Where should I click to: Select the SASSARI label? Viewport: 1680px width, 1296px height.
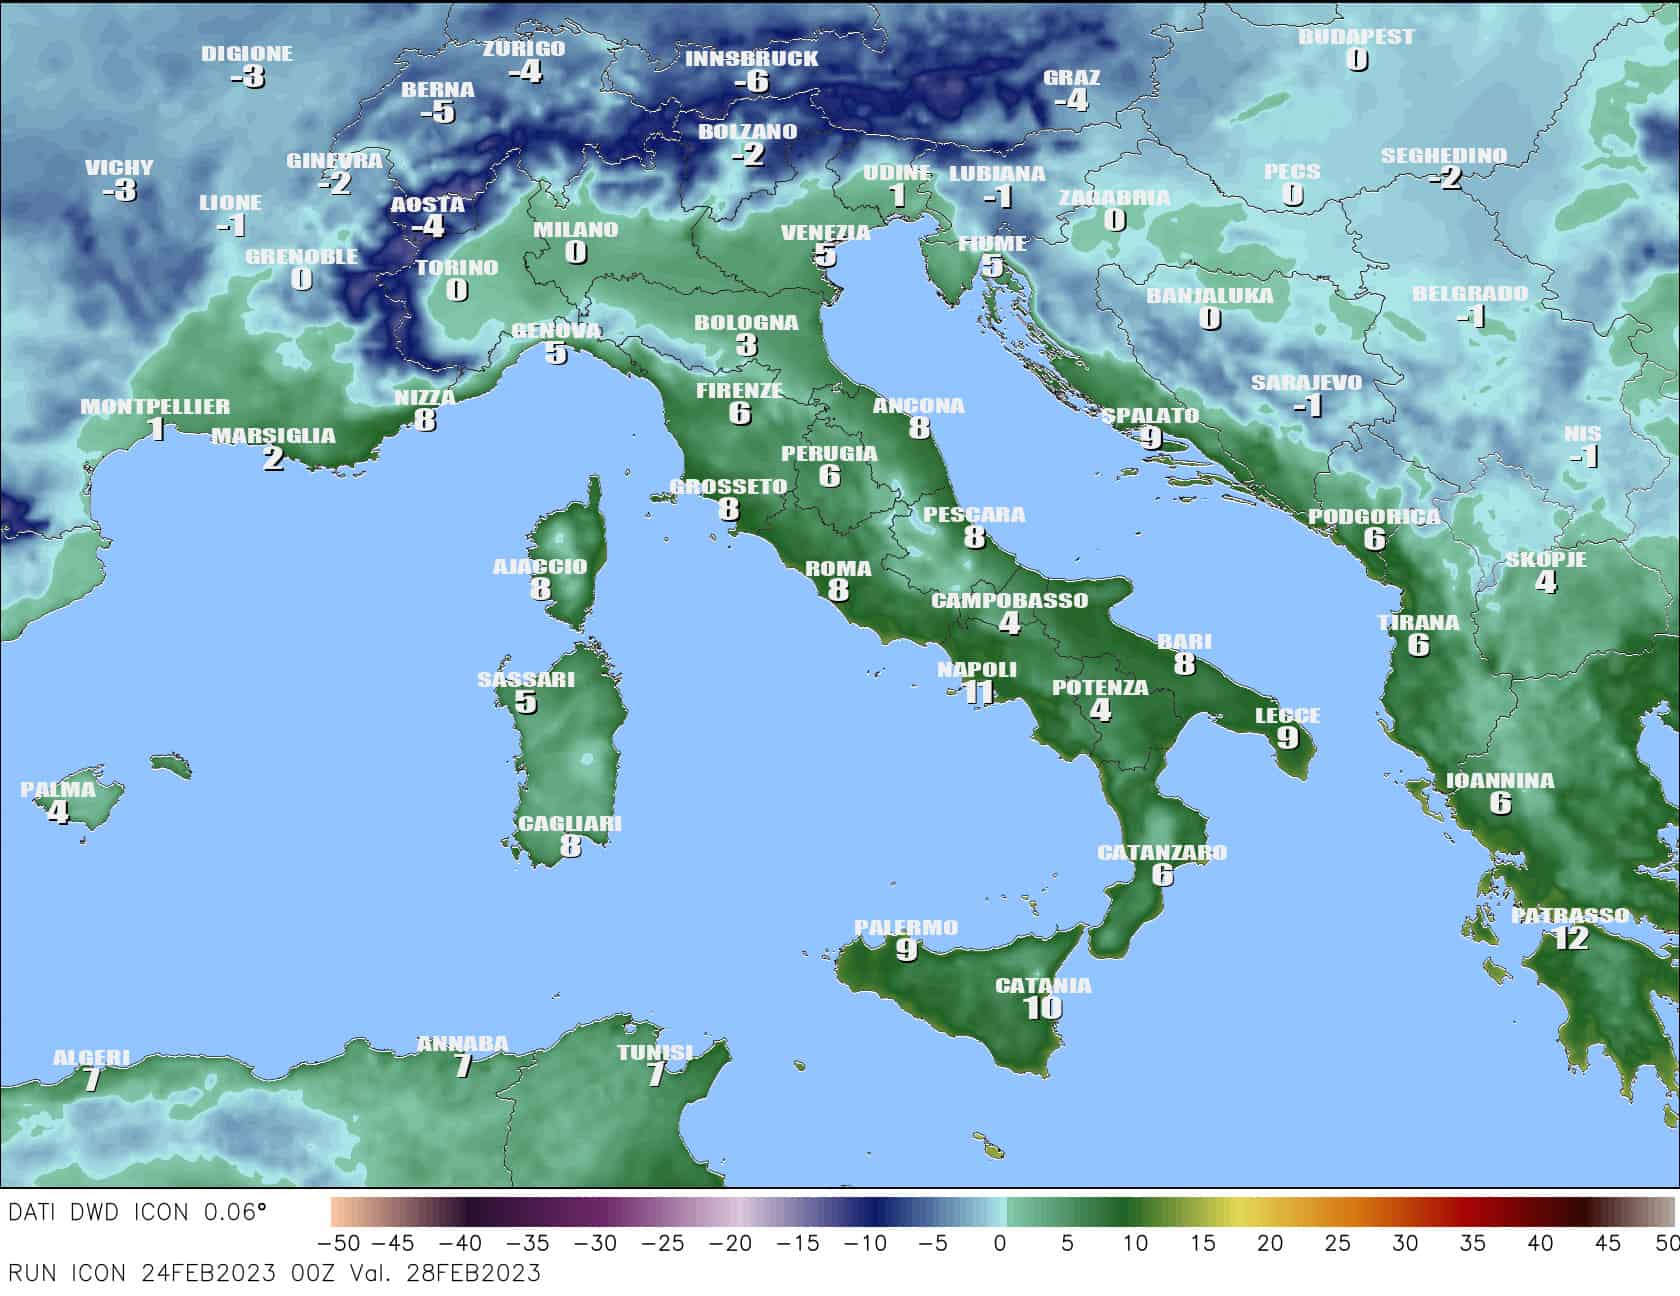(526, 680)
